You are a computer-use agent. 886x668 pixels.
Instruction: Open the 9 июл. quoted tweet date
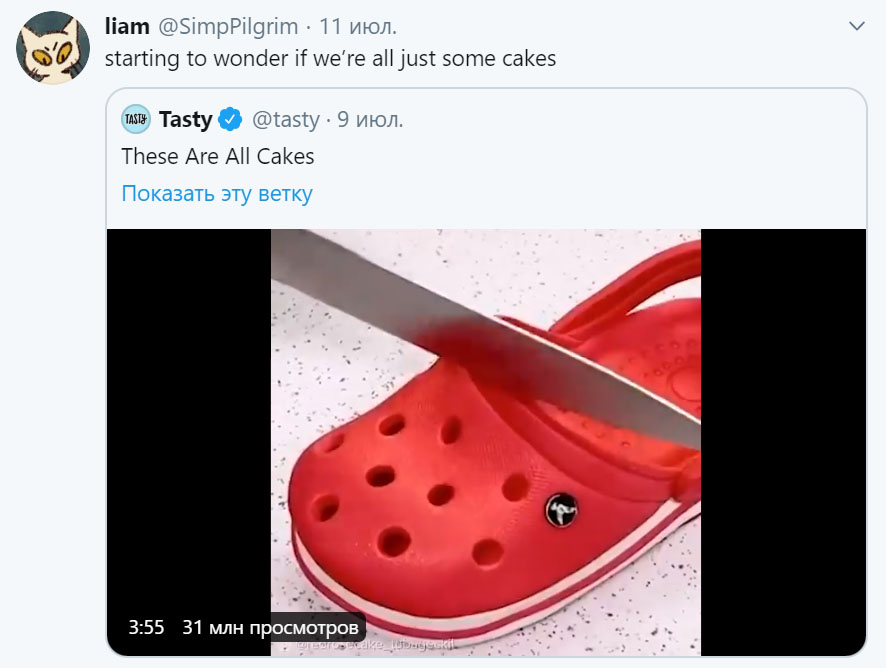(370, 120)
